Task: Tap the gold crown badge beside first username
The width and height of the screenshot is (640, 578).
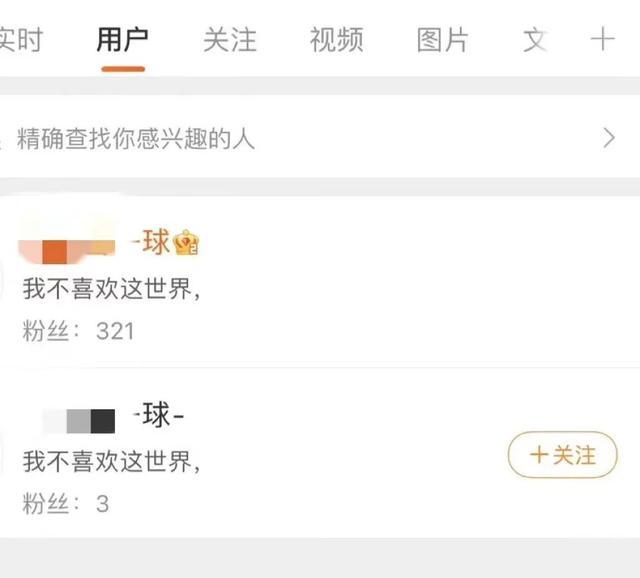Action: click(x=187, y=242)
